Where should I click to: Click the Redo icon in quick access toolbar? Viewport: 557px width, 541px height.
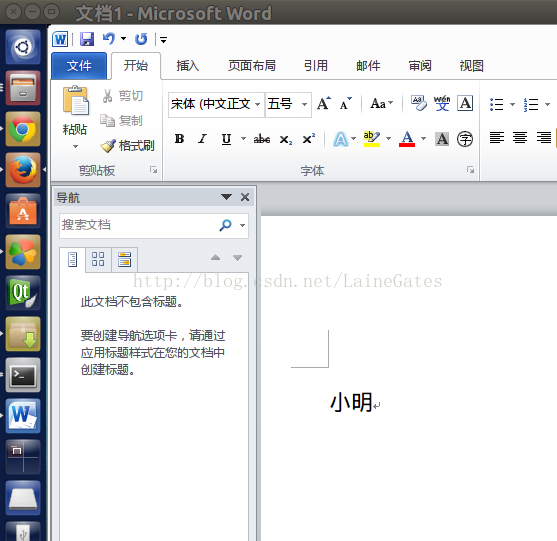tap(141, 39)
